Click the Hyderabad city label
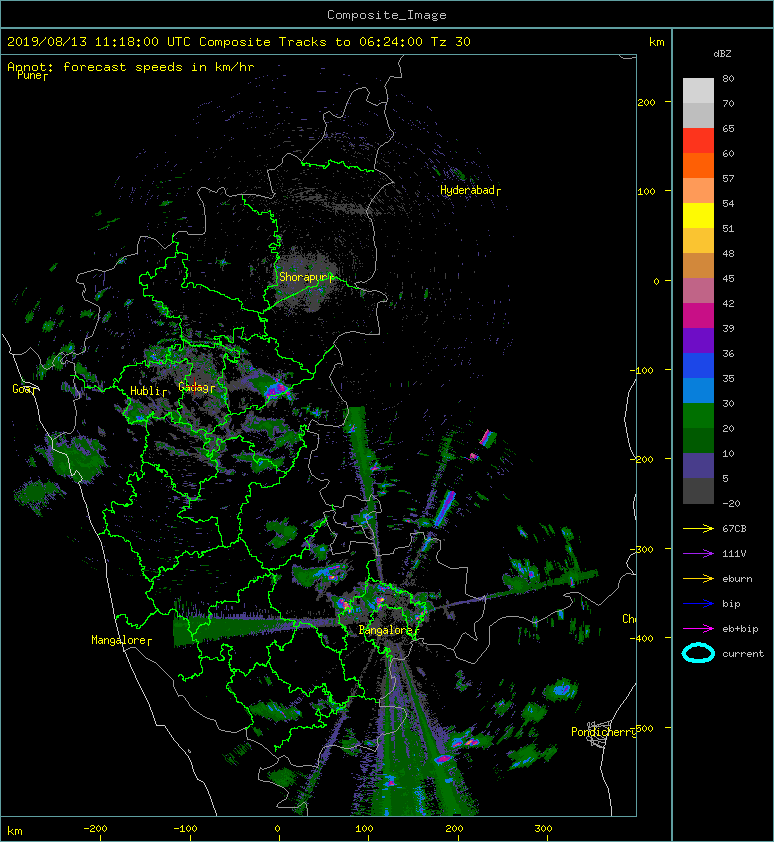This screenshot has width=774, height=842. (x=470, y=190)
